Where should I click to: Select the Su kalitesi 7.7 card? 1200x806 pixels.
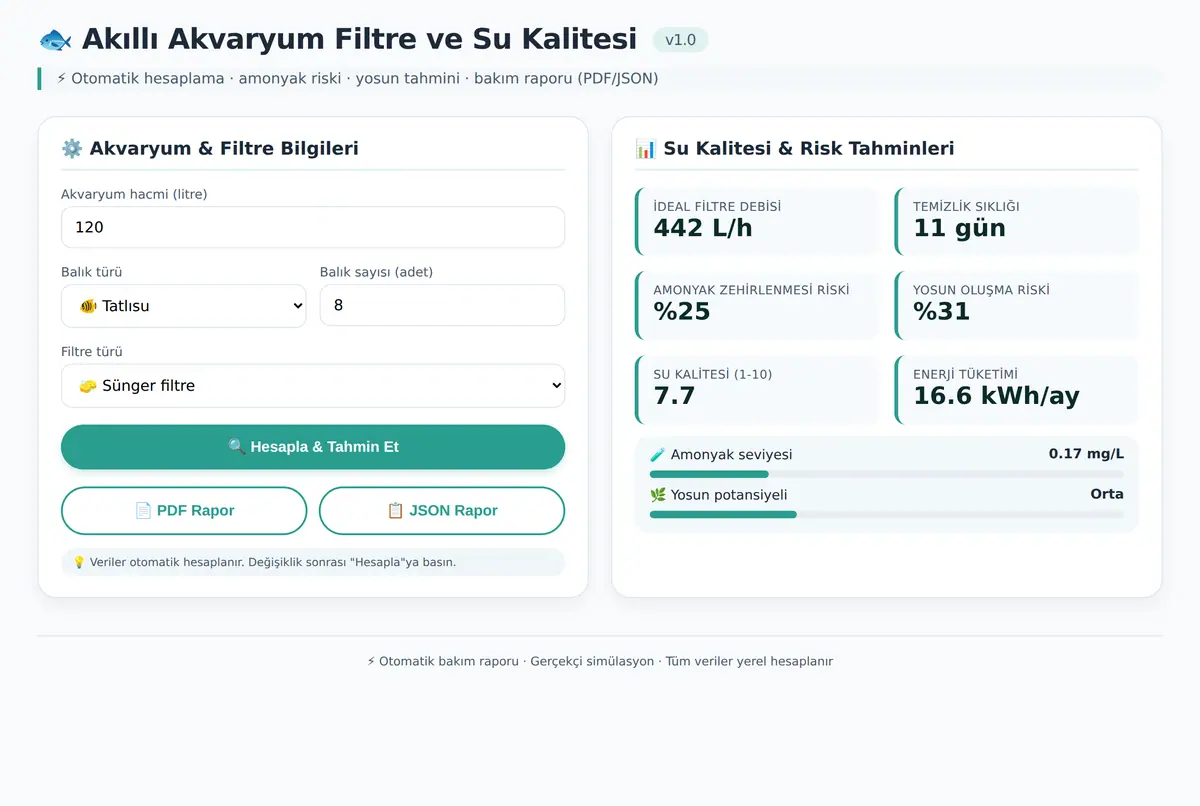point(757,389)
